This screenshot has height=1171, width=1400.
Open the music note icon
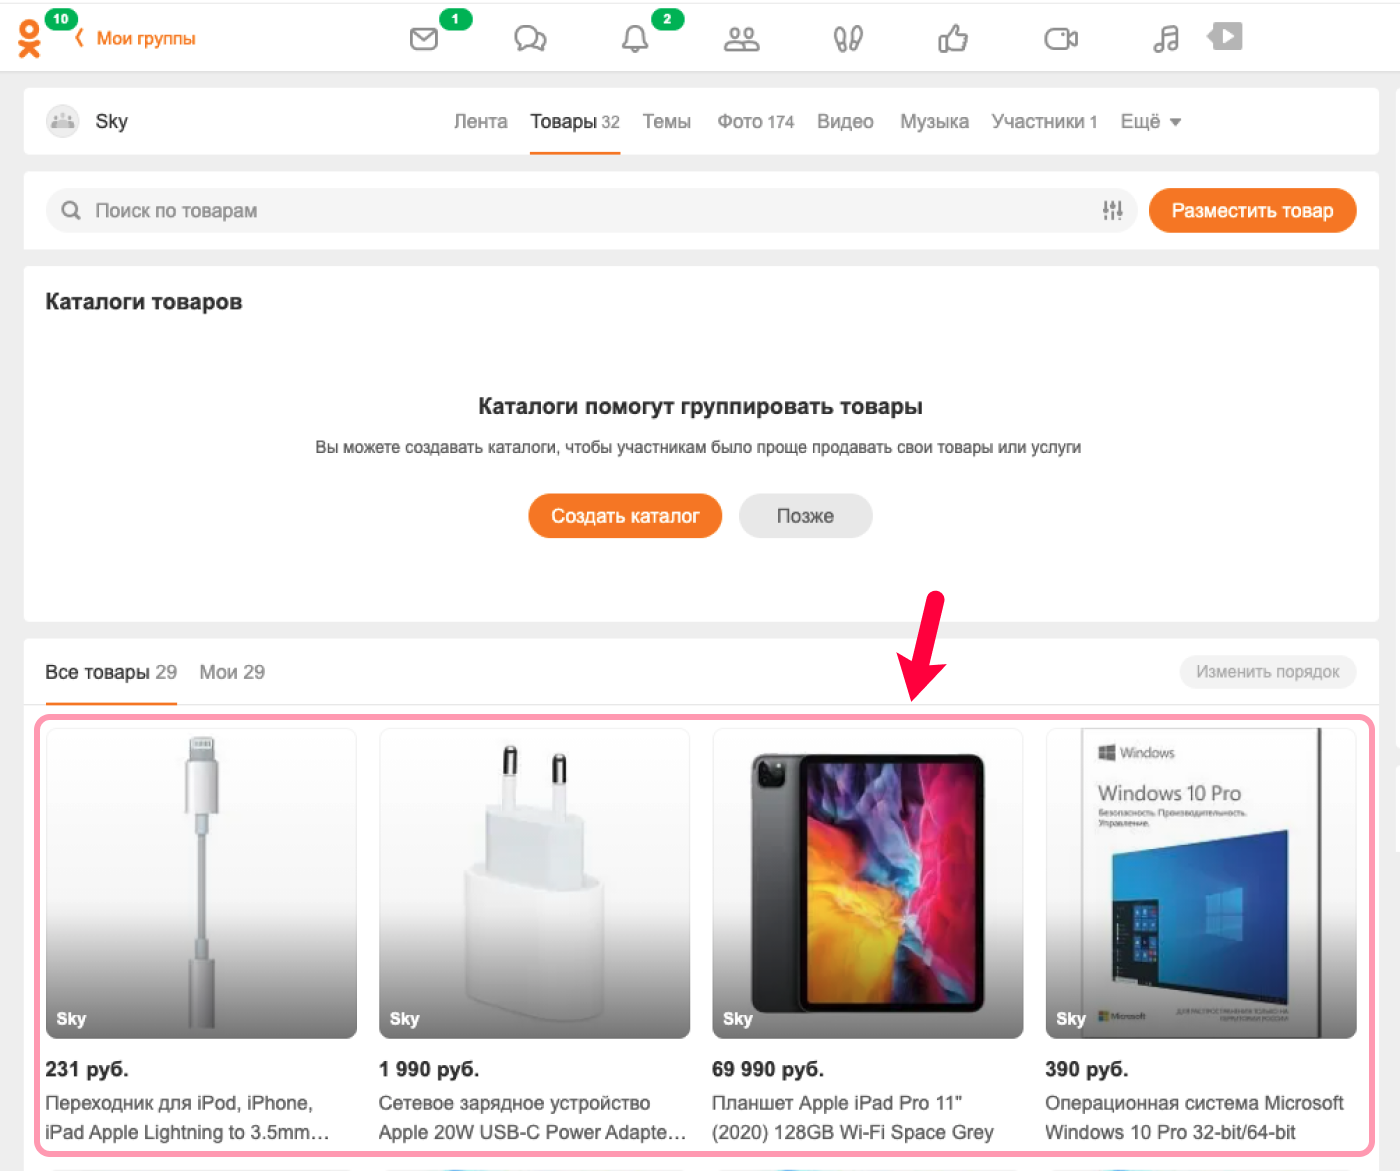tap(1166, 39)
